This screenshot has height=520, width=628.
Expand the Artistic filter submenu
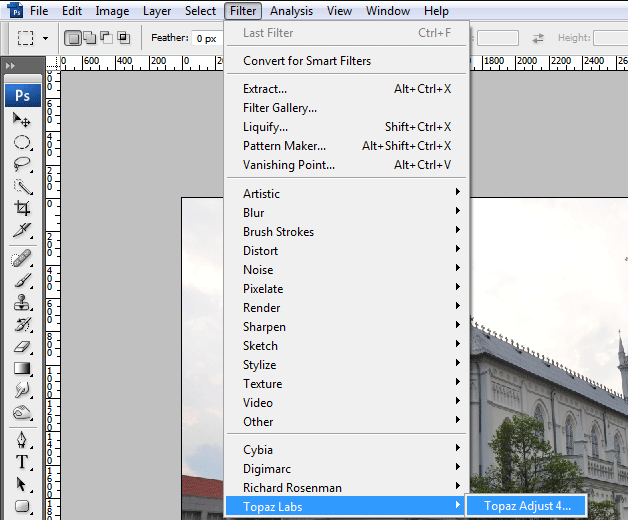[x=346, y=193]
